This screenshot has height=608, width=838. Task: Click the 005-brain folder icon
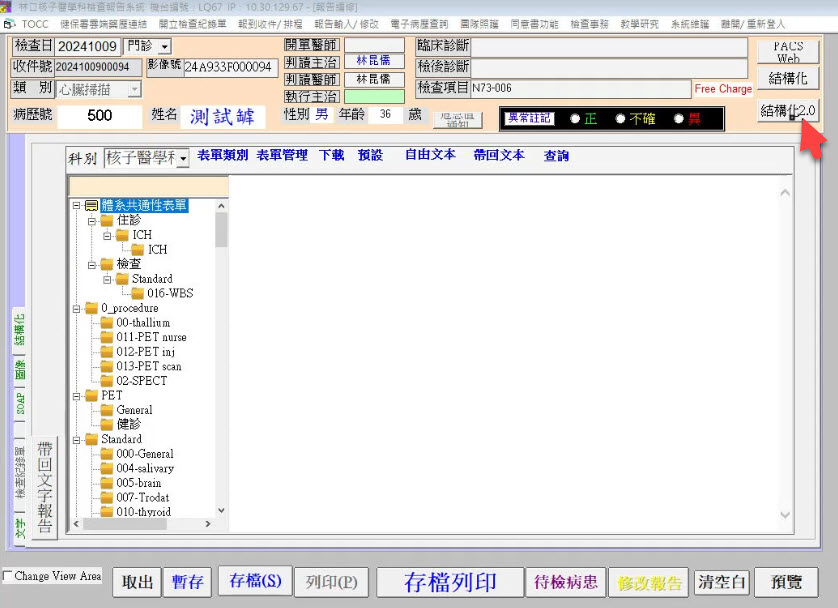pos(107,483)
